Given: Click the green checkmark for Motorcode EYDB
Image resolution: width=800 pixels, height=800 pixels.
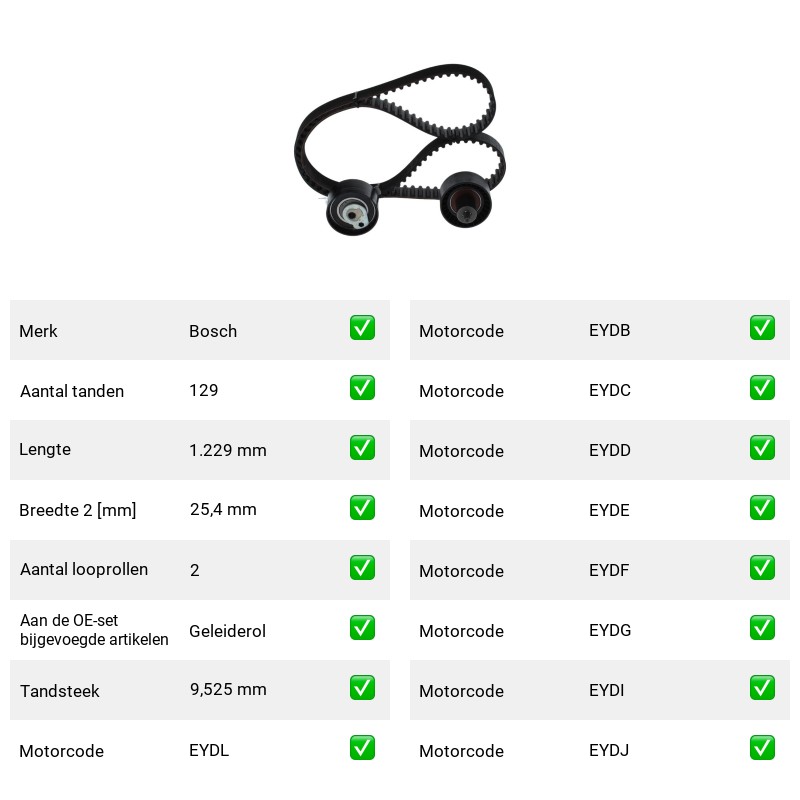Looking at the screenshot, I should (762, 328).
